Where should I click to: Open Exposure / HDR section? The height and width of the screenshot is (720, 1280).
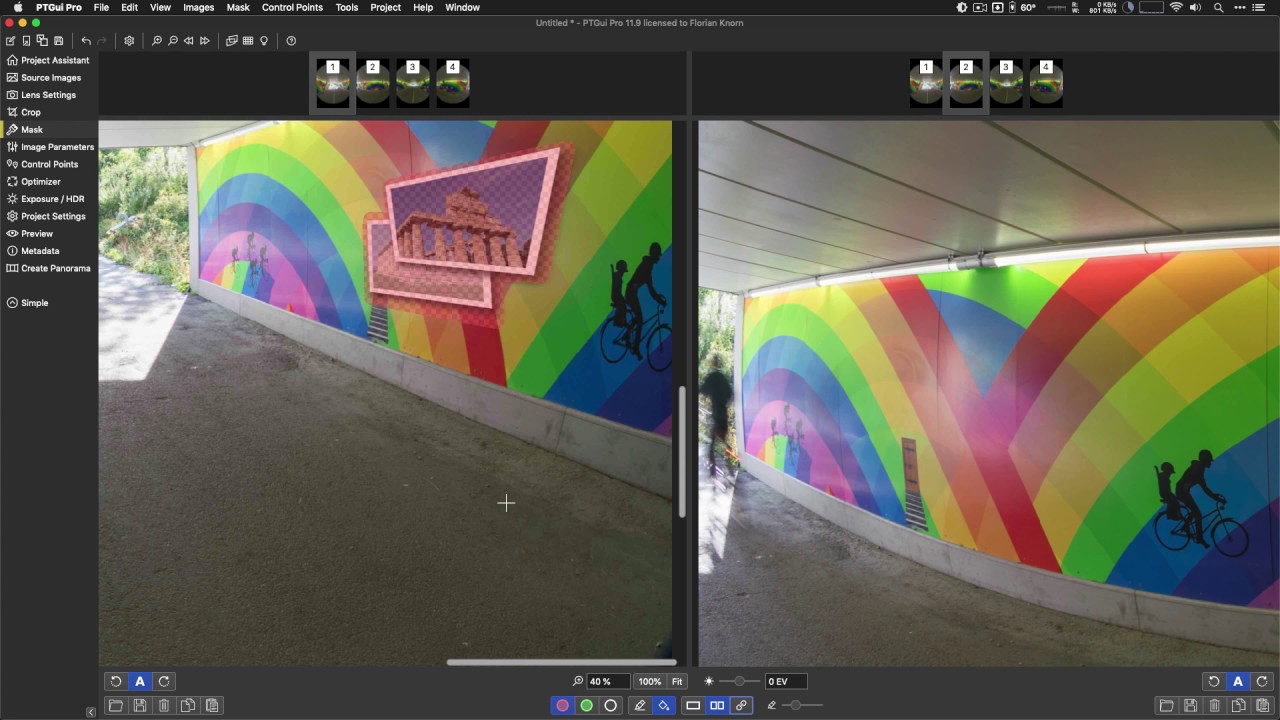[48, 199]
